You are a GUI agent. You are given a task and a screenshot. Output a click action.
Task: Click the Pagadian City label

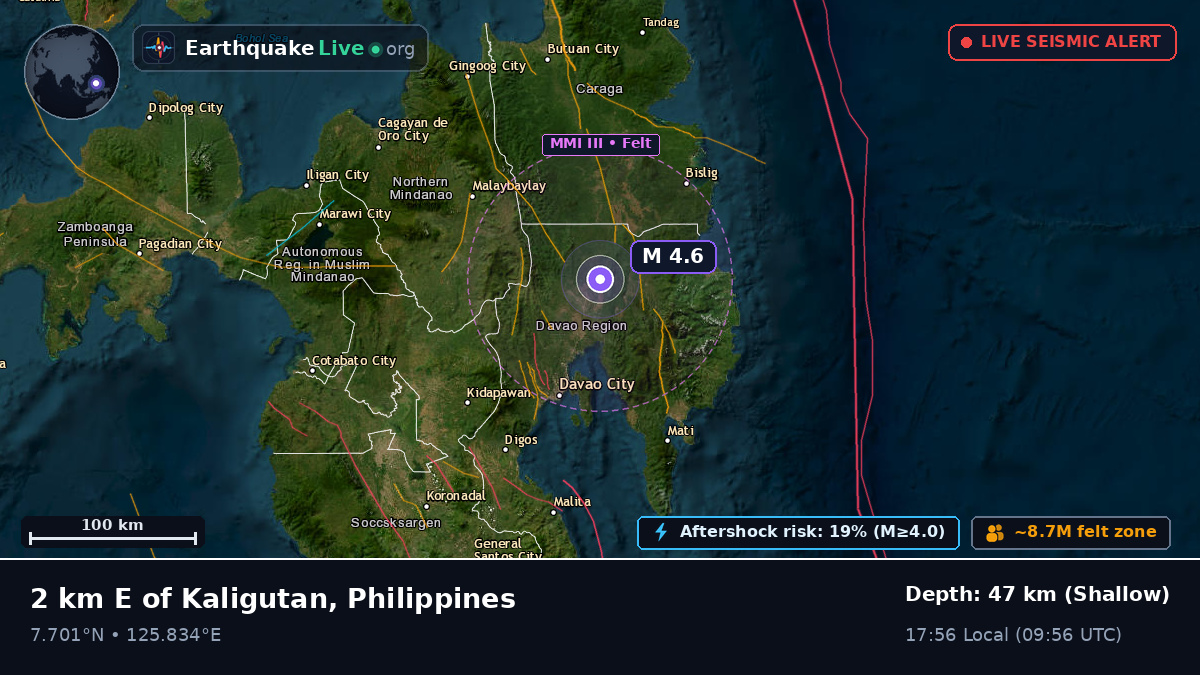180,244
